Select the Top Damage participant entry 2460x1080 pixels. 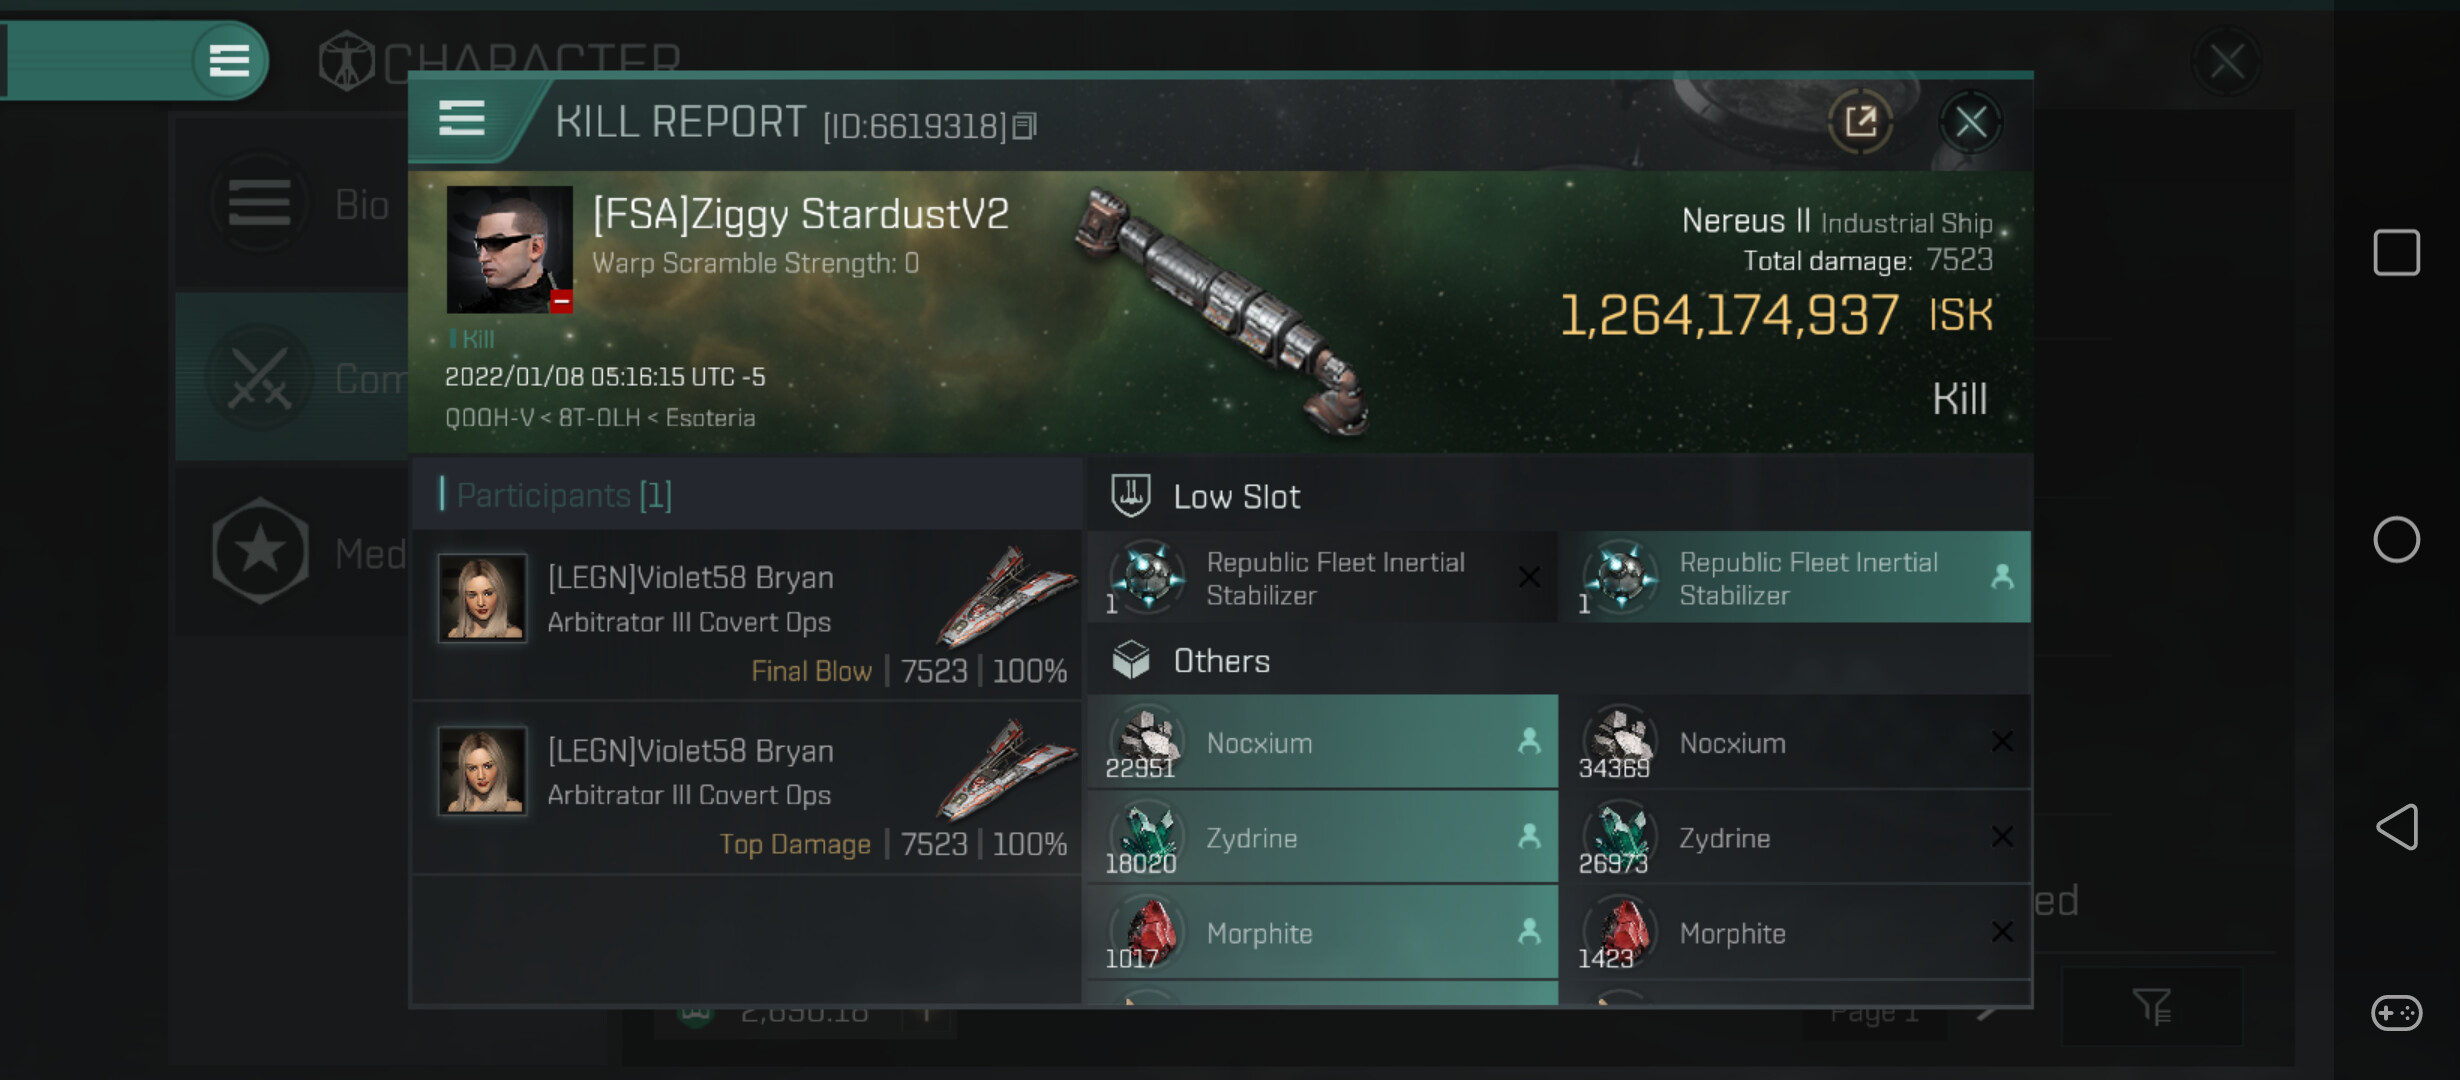(x=745, y=790)
